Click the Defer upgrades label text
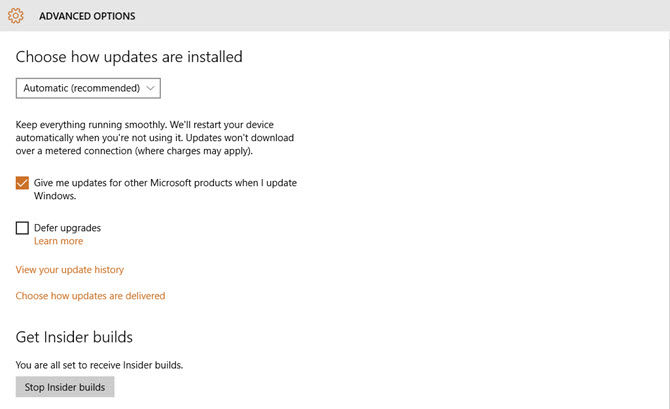 tap(67, 228)
